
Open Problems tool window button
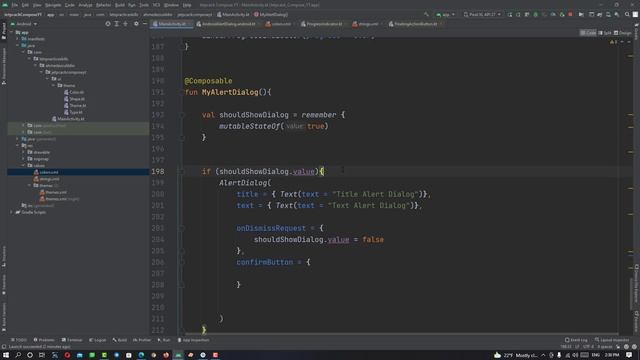(x=44, y=340)
